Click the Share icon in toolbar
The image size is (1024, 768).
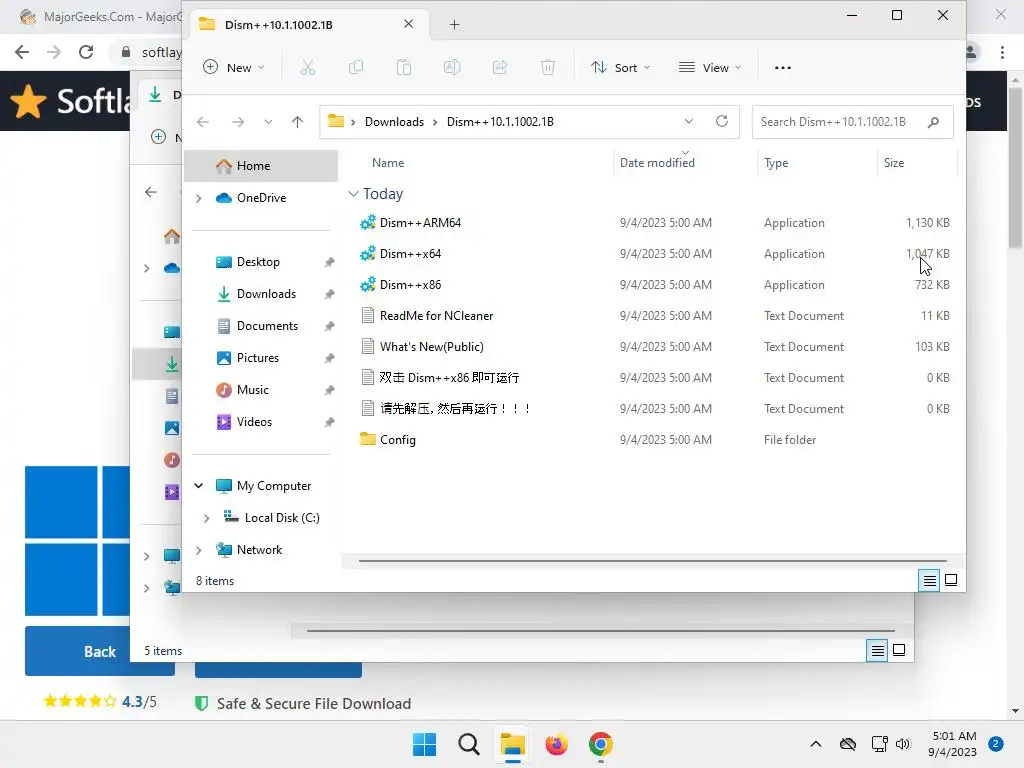click(500, 67)
